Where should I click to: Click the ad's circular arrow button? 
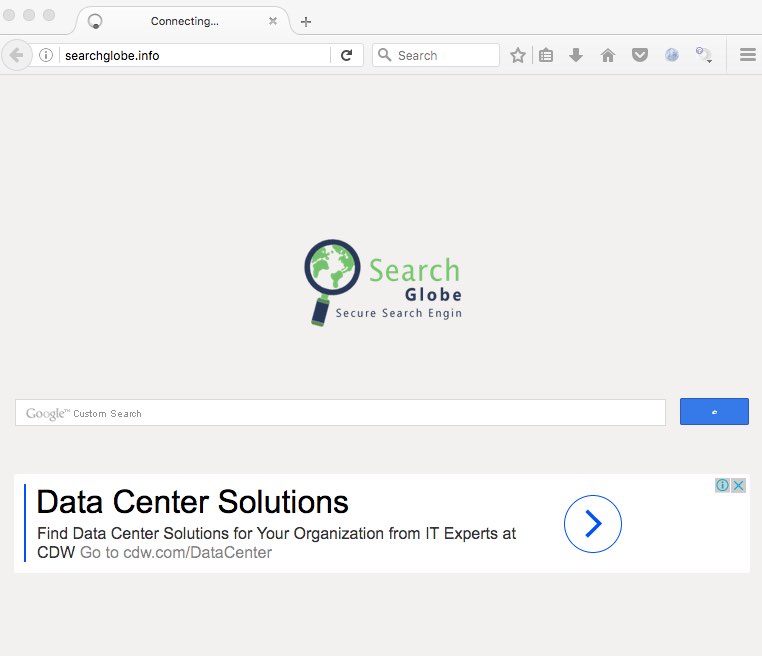(592, 524)
